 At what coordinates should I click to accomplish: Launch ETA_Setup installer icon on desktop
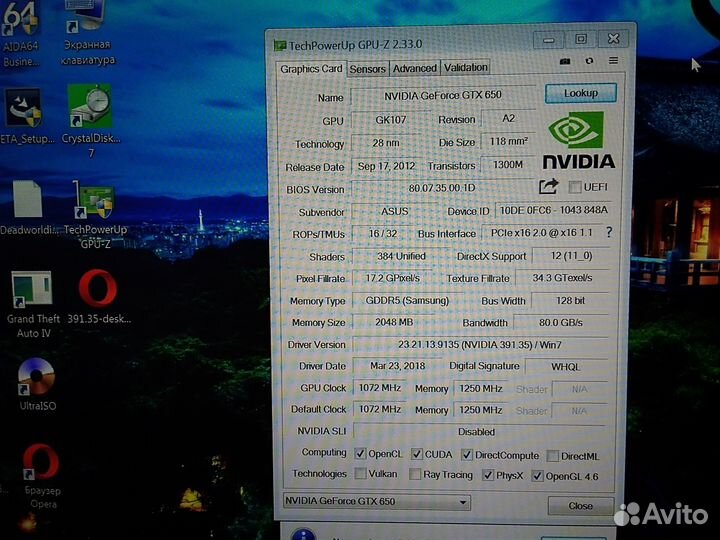[25, 117]
